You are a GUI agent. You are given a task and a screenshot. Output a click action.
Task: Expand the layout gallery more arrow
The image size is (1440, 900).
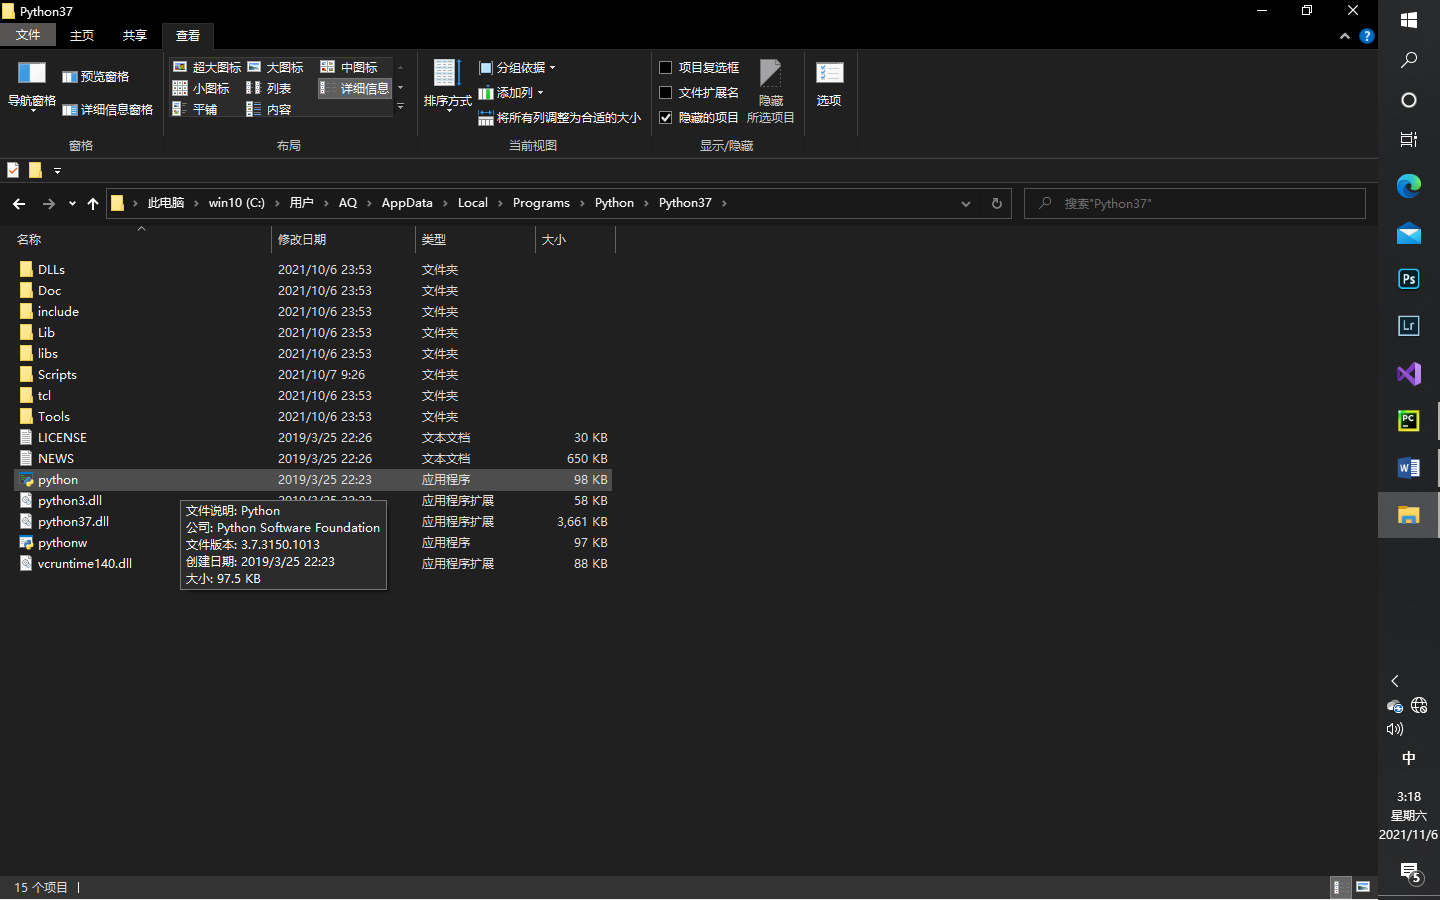click(401, 107)
